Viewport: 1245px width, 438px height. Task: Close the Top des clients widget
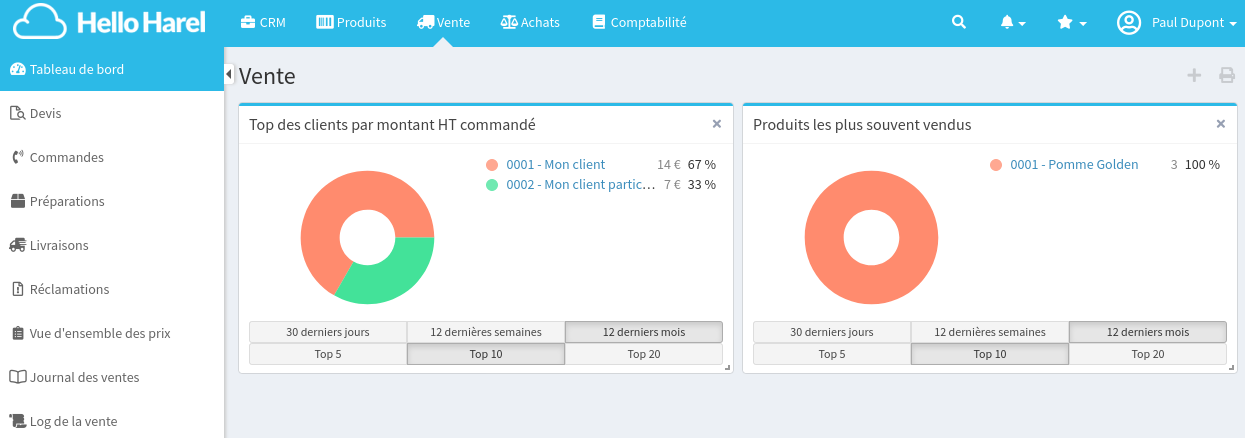pos(716,124)
